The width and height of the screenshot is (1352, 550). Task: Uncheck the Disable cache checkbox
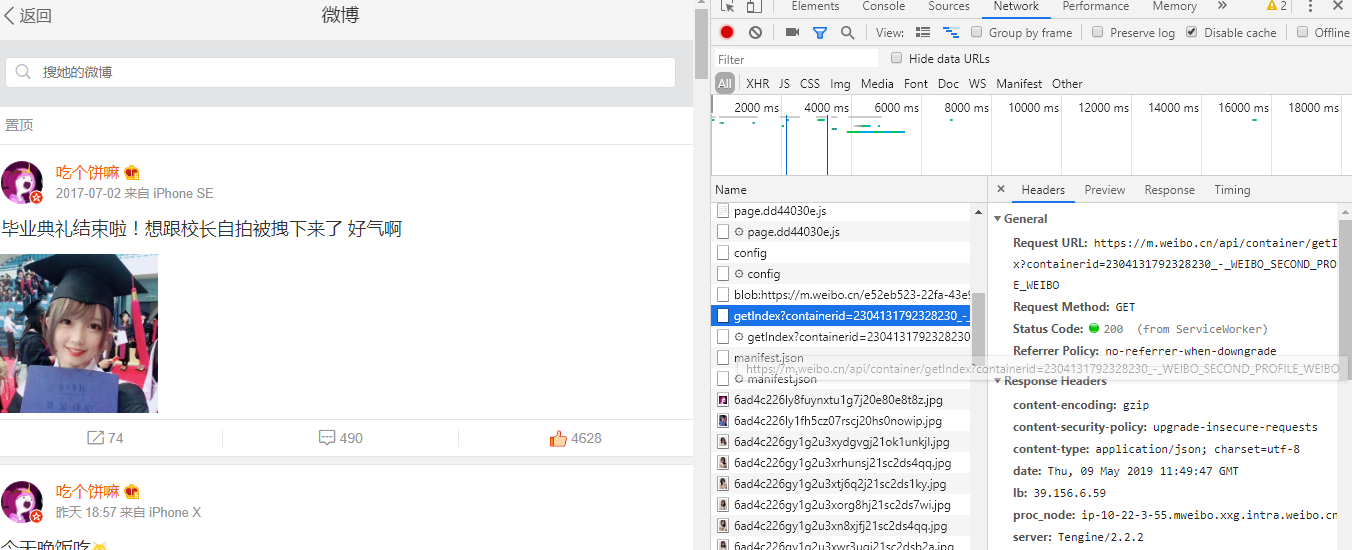1192,32
